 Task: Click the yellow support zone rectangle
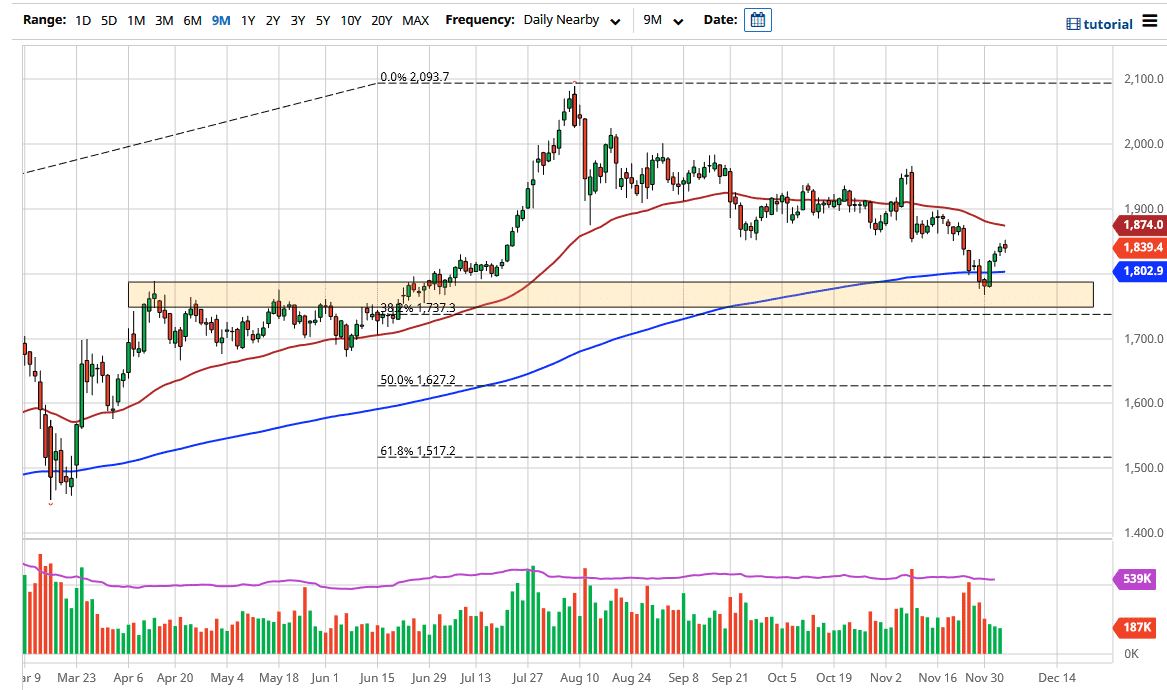coord(611,295)
